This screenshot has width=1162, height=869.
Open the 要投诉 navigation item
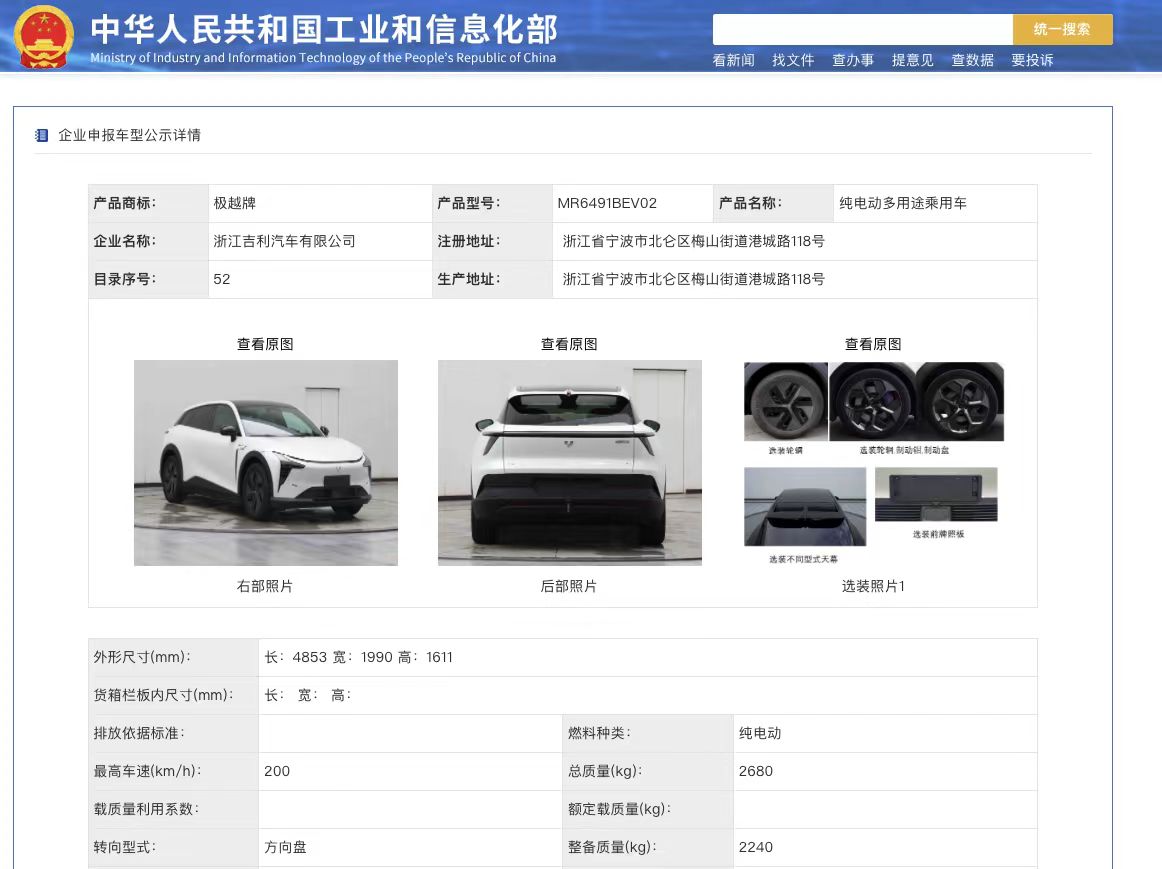(x=1032, y=60)
